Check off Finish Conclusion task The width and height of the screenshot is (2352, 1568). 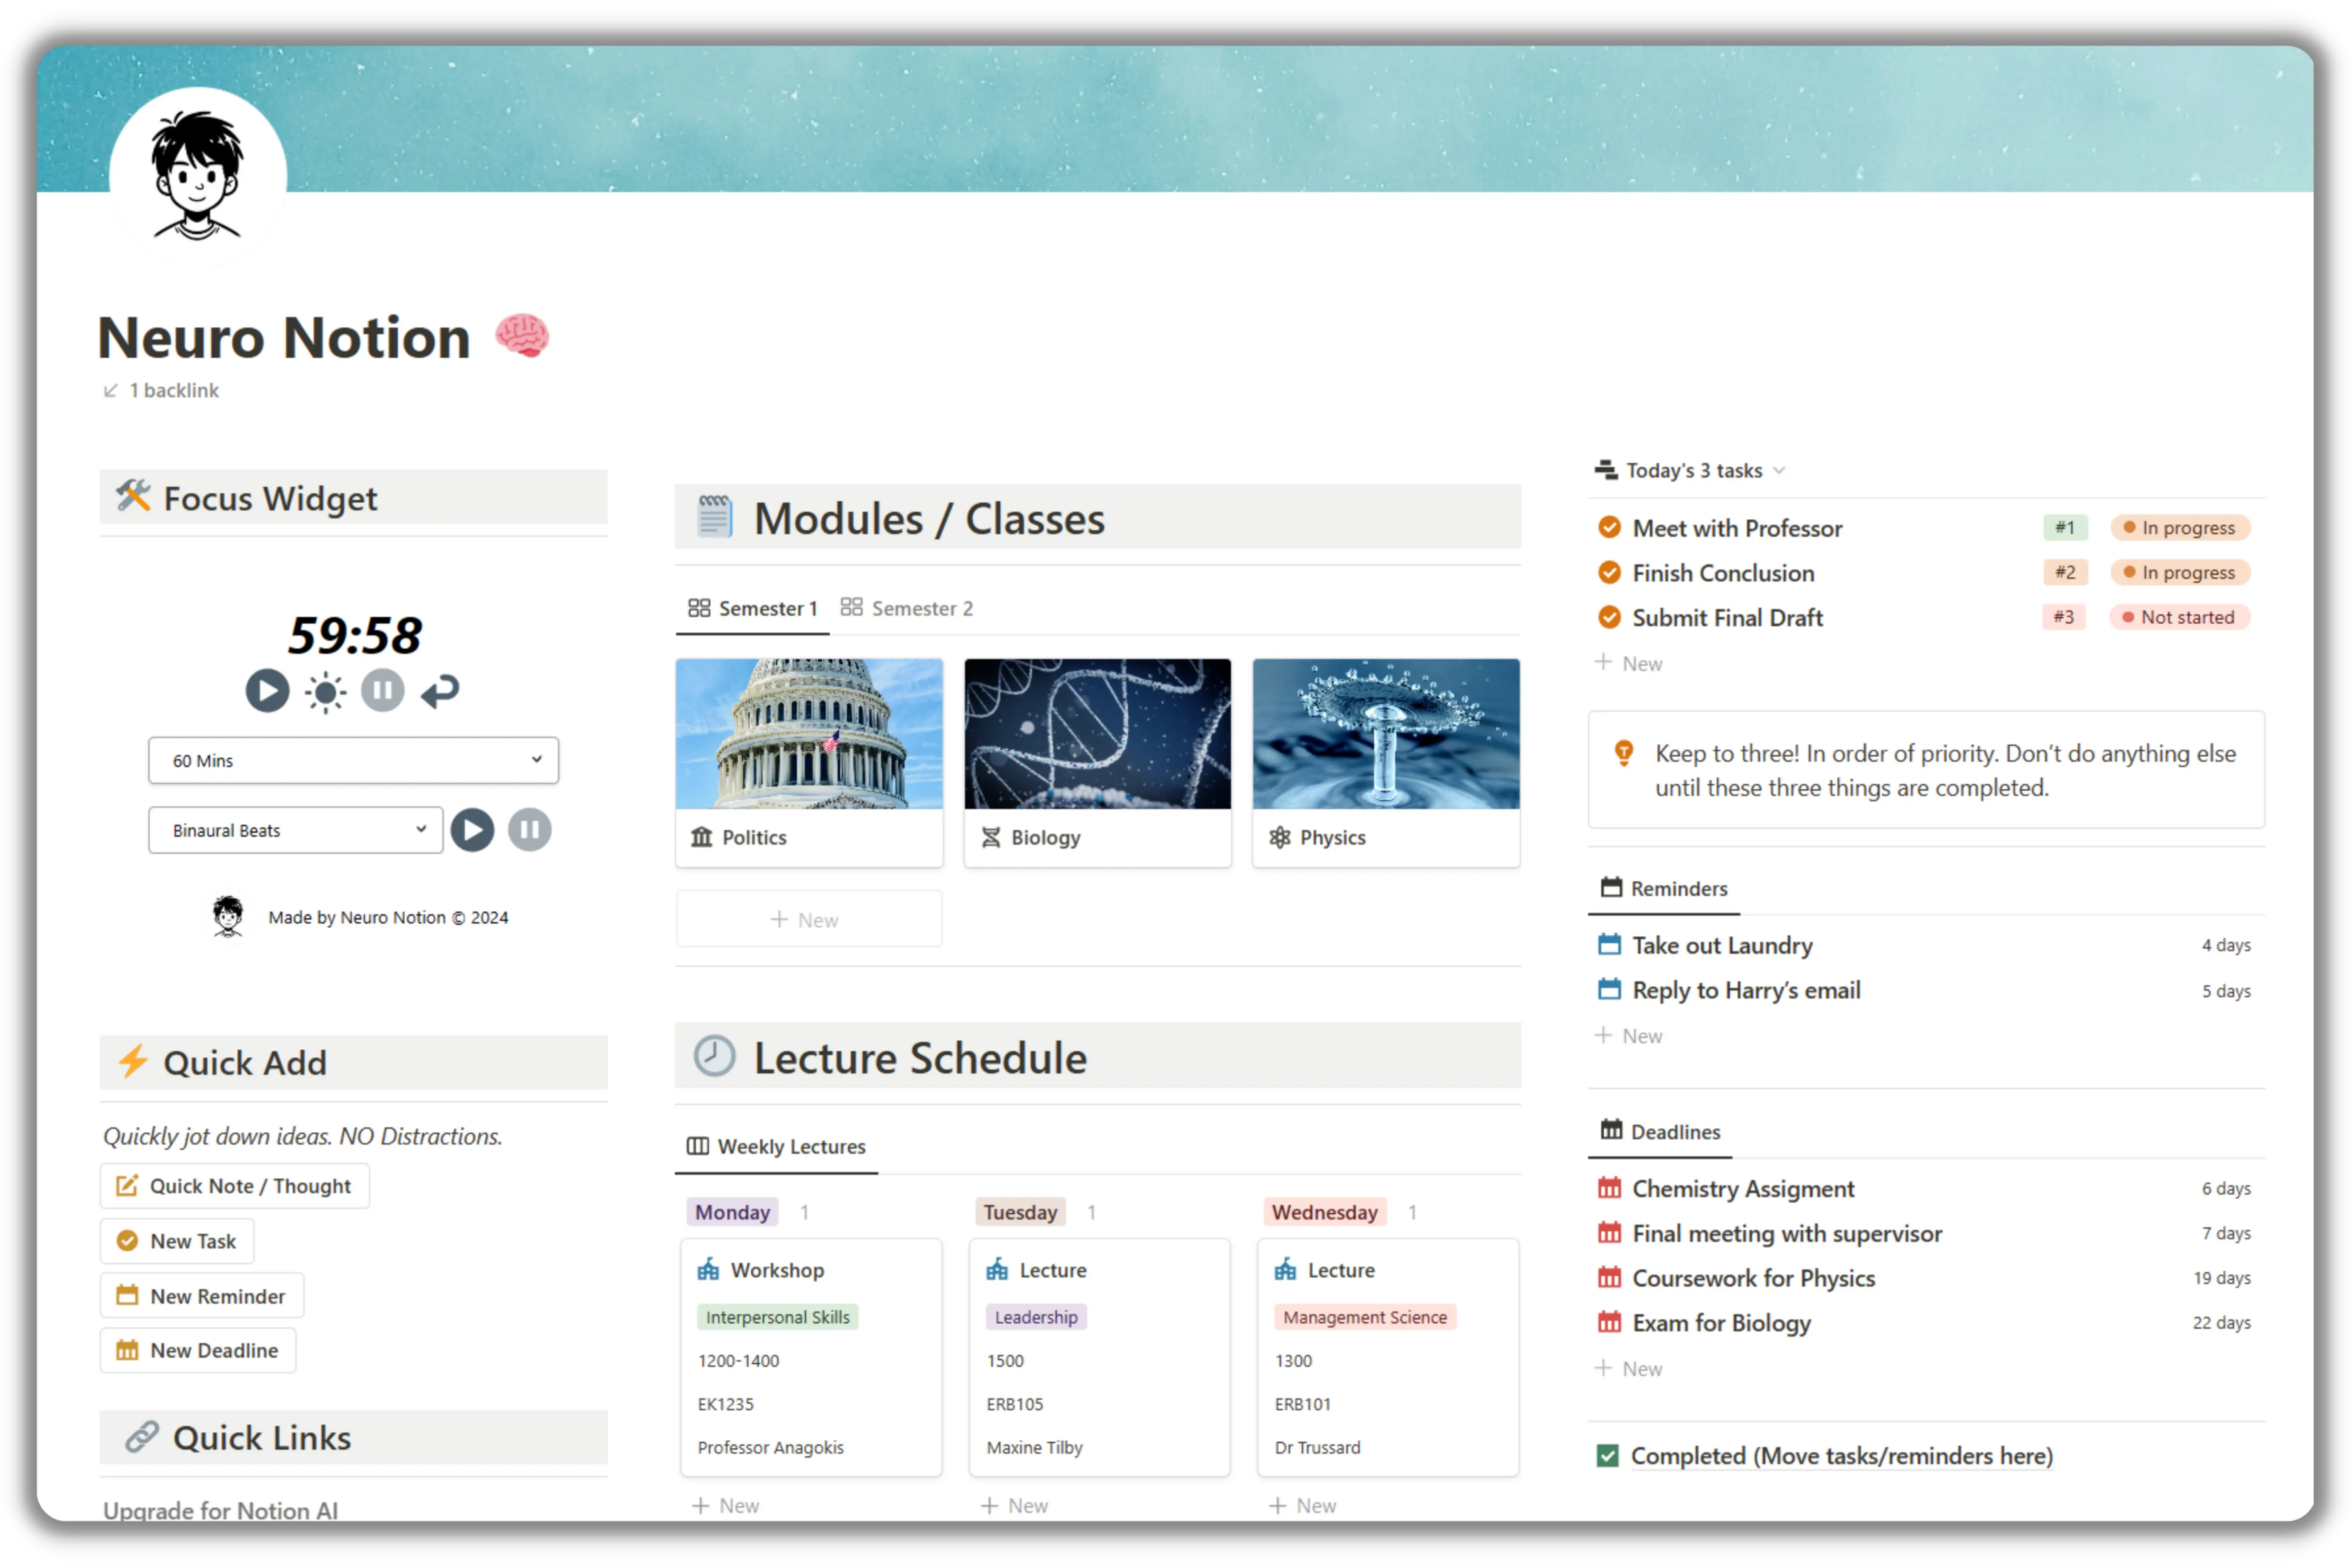pos(1609,573)
